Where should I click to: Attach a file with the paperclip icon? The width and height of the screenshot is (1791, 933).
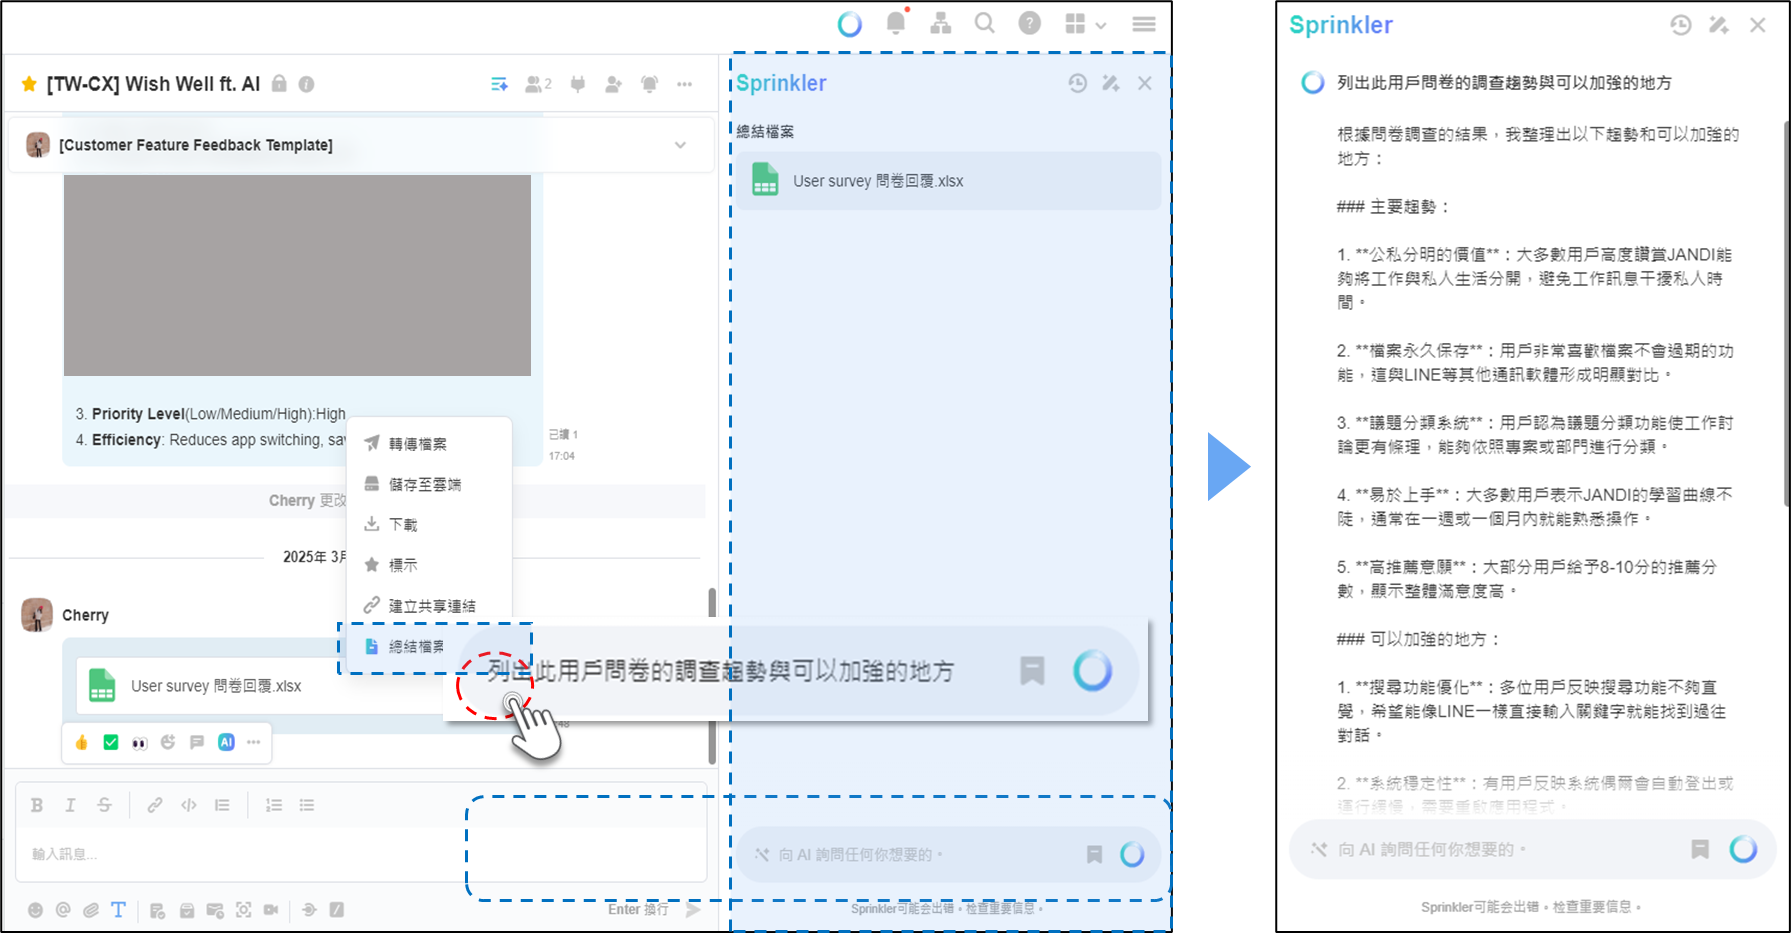[x=91, y=910]
